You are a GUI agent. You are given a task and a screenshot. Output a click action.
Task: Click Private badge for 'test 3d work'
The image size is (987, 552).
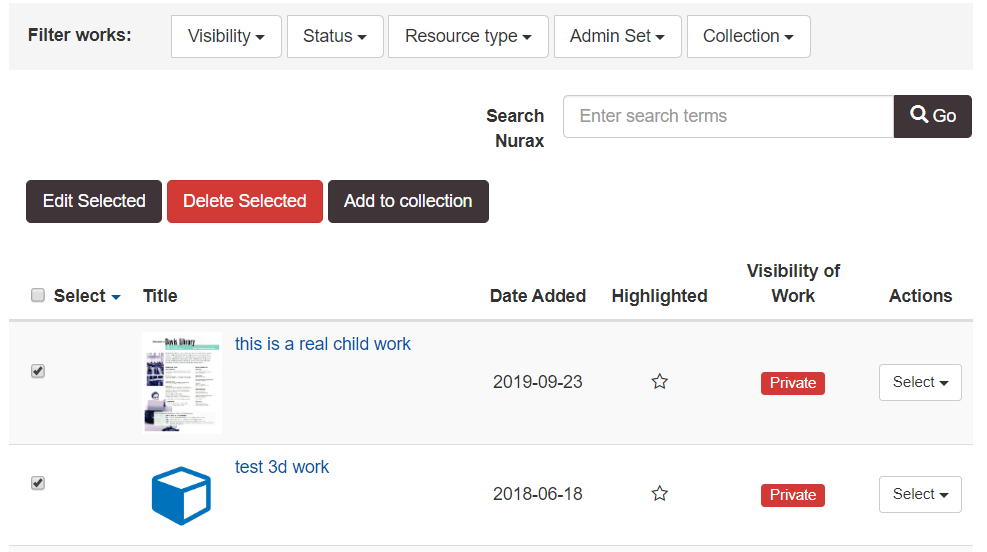(792, 495)
